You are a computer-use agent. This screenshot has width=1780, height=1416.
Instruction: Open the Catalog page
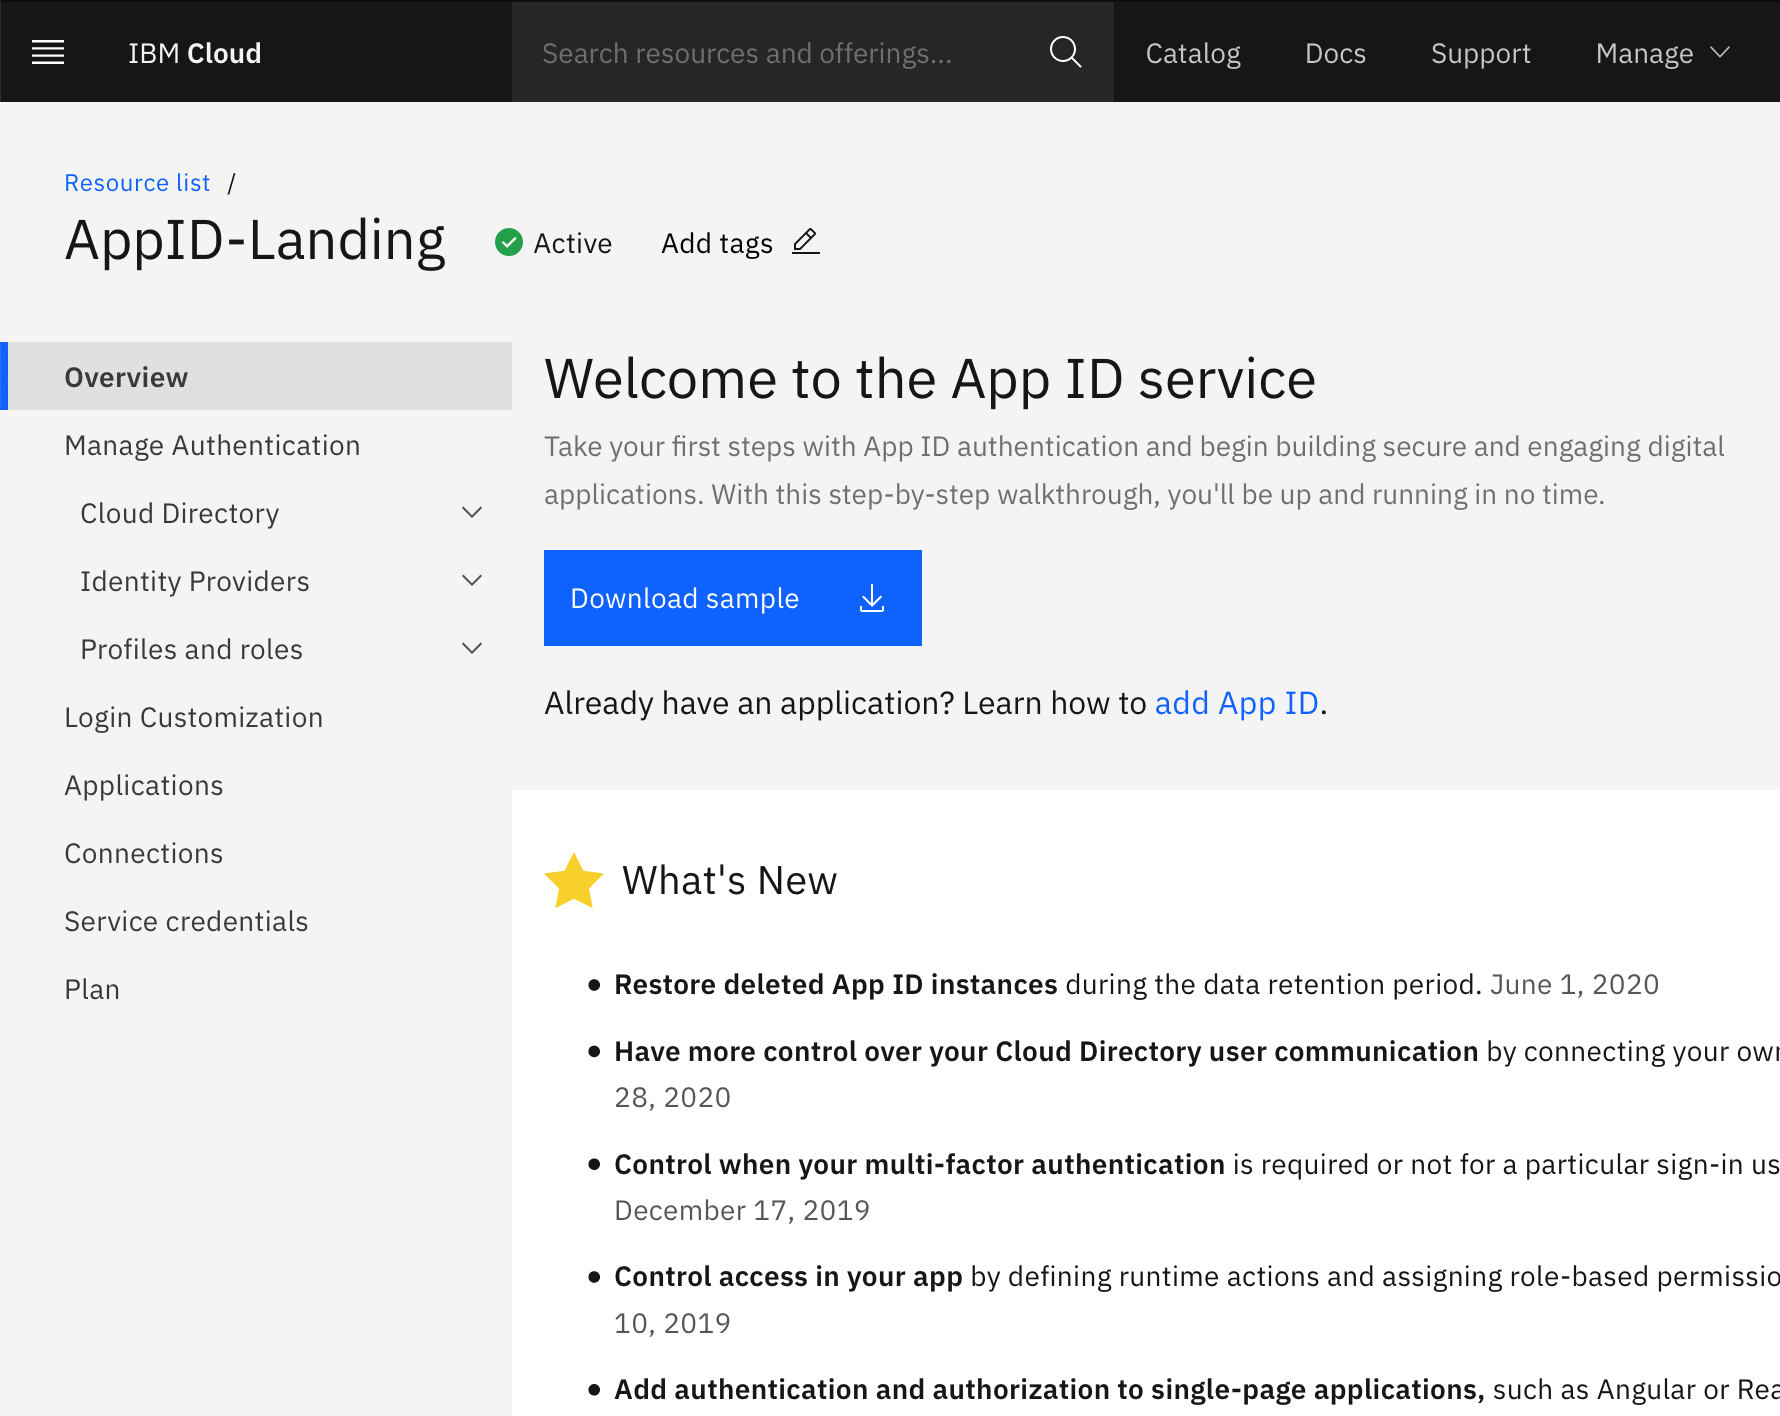point(1193,53)
